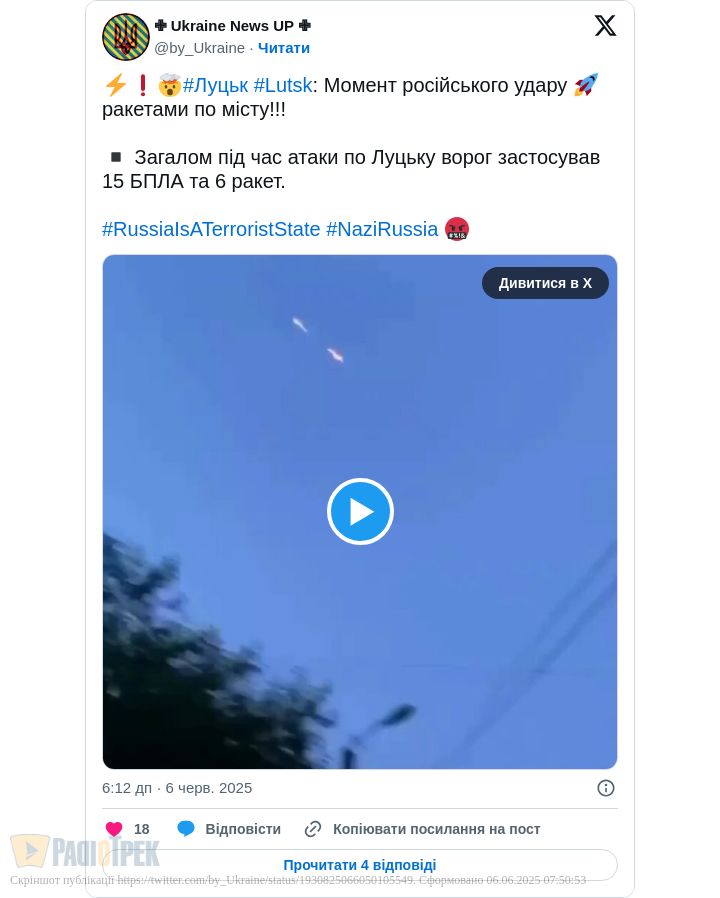Open the #Lutsk hashtag link
The image size is (720, 898).
click(x=283, y=86)
